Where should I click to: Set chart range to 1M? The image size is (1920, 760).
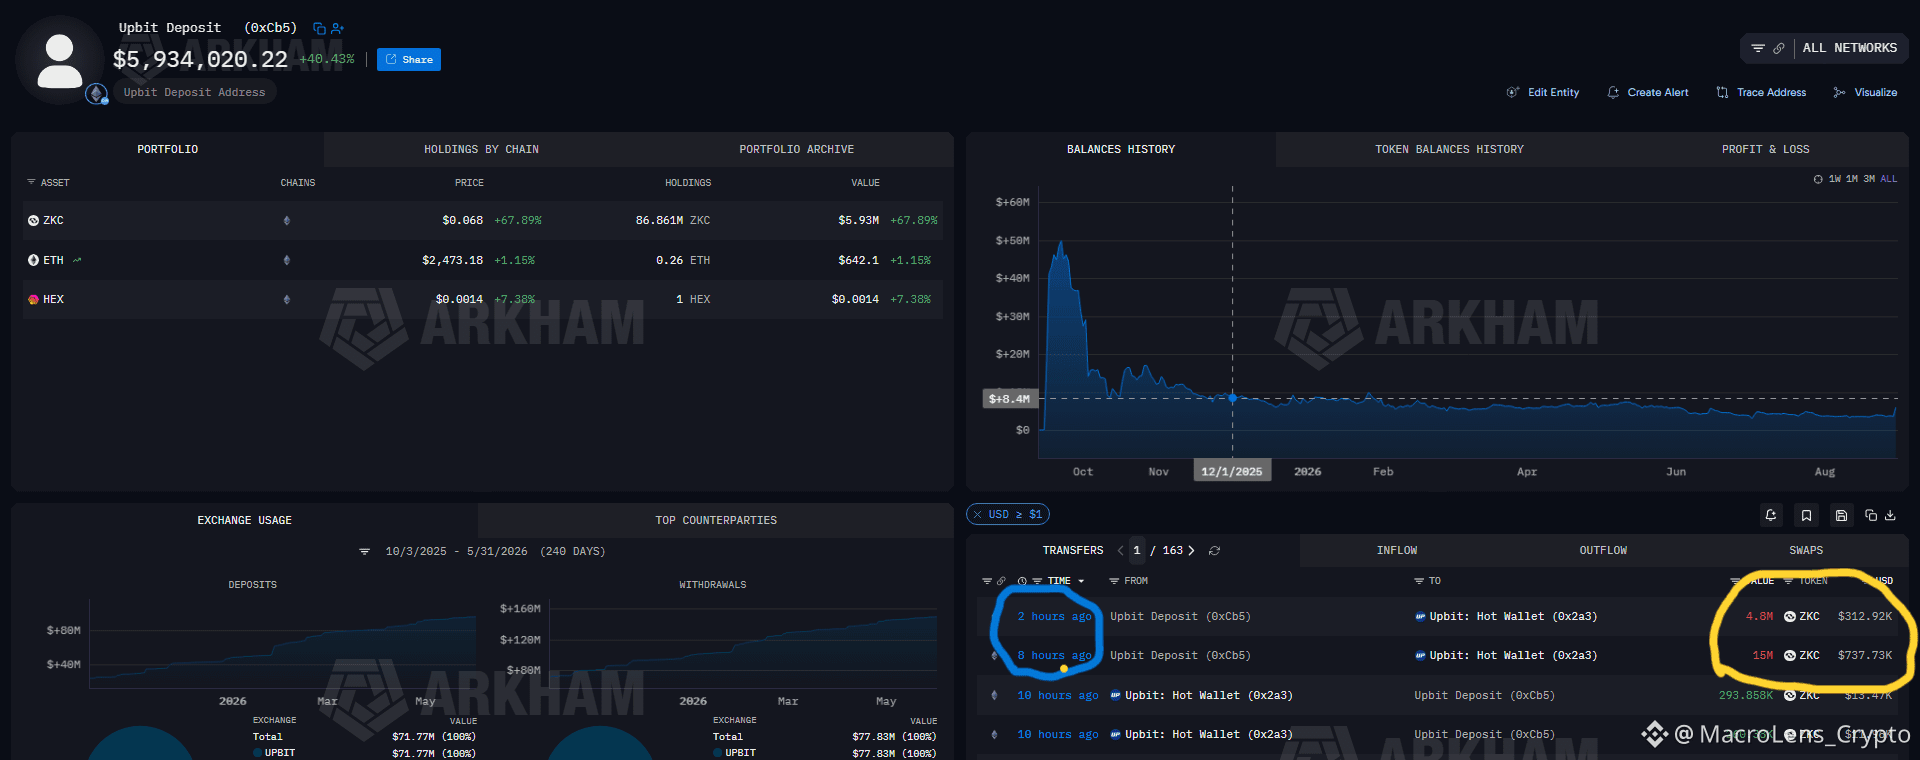(x=1852, y=179)
